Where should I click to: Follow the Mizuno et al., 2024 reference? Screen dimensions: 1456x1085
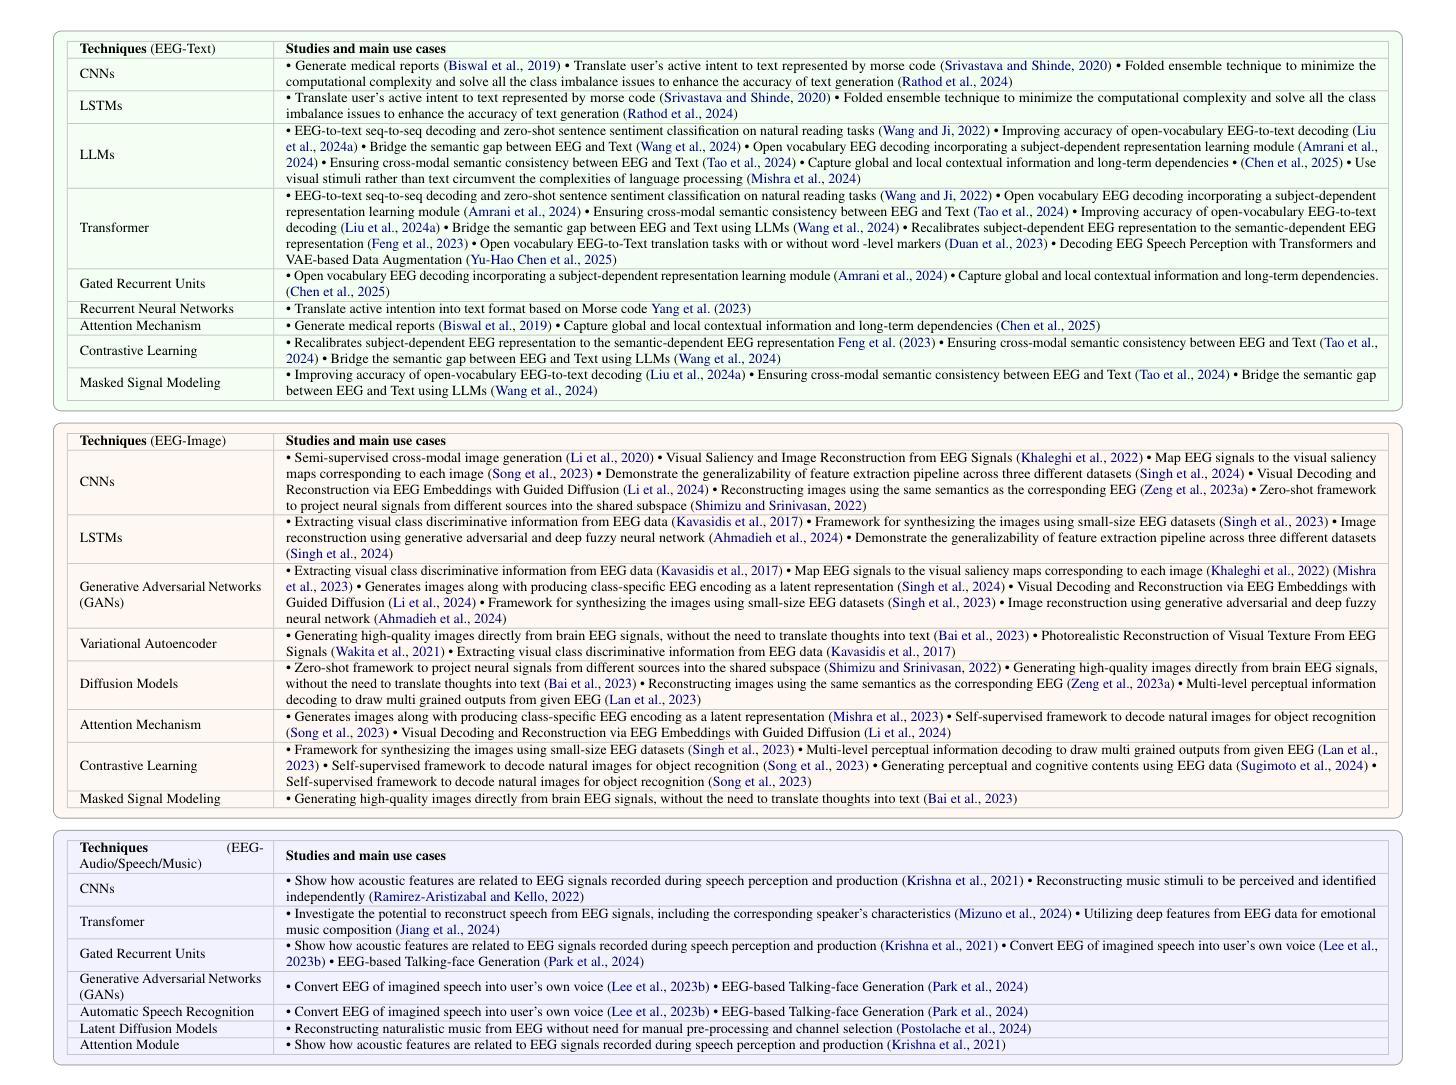click(1013, 914)
